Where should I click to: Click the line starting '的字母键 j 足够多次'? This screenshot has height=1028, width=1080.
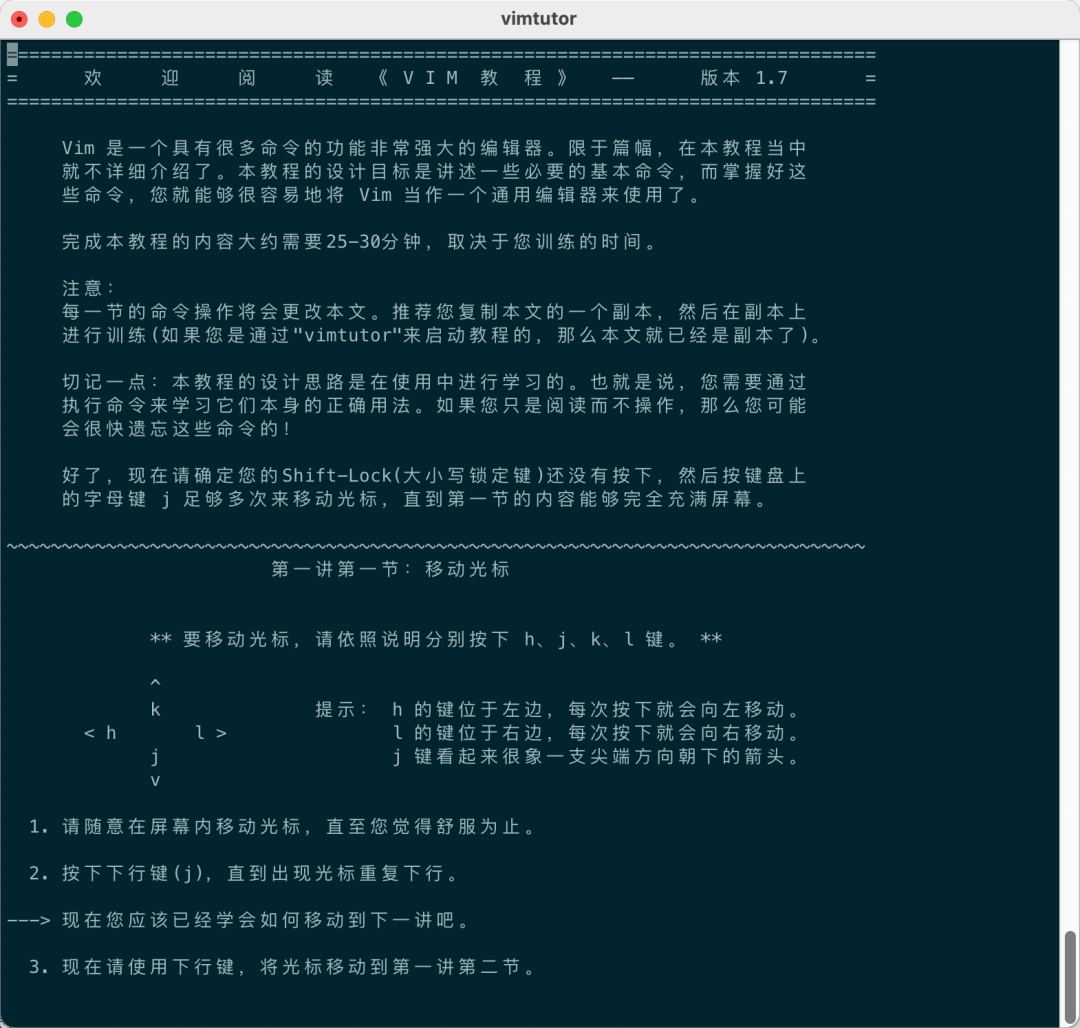coord(414,499)
